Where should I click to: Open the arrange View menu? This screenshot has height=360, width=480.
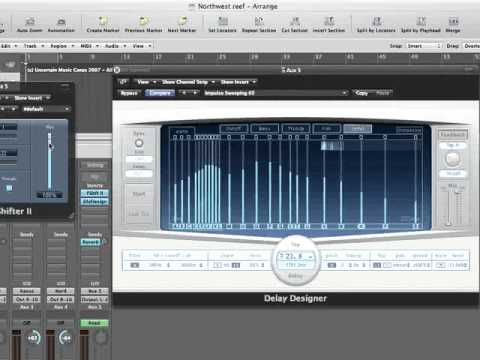point(142,46)
